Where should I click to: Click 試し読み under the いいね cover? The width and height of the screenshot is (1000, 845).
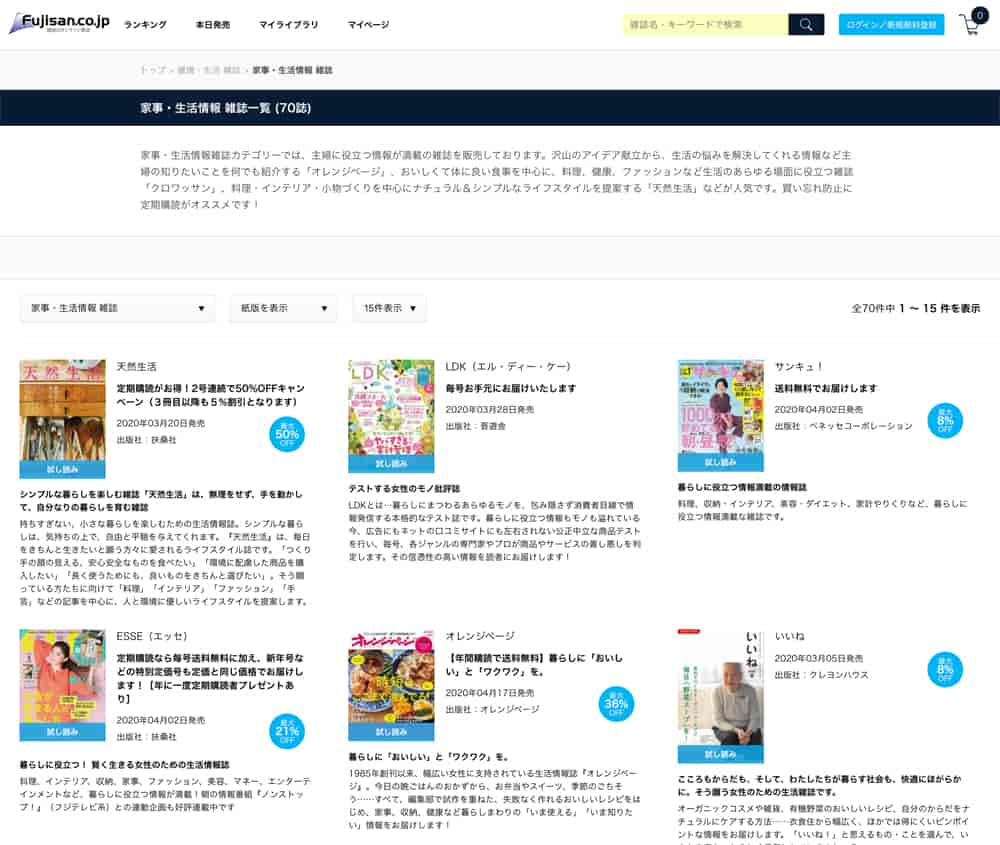[x=720, y=754]
